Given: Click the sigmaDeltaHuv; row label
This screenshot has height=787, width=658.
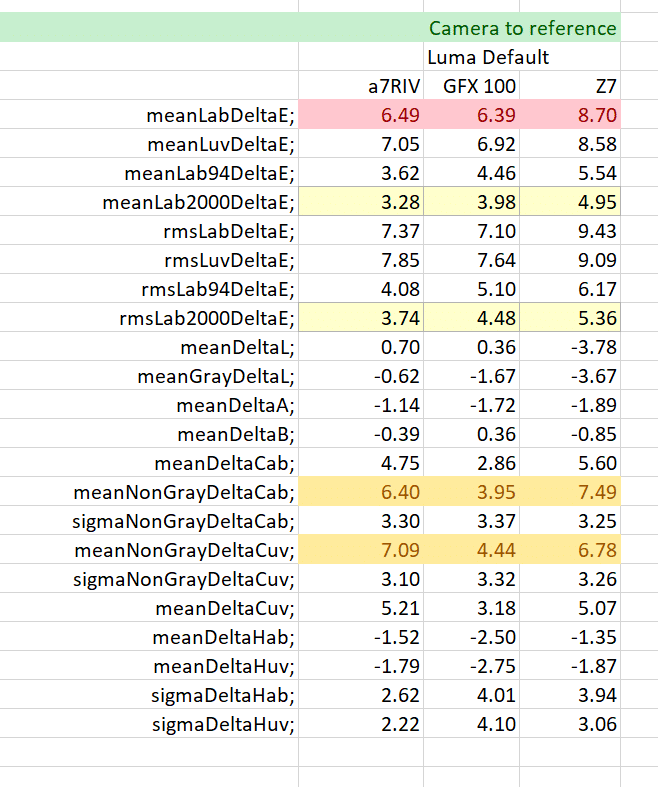Looking at the screenshot, I should (x=224, y=725).
